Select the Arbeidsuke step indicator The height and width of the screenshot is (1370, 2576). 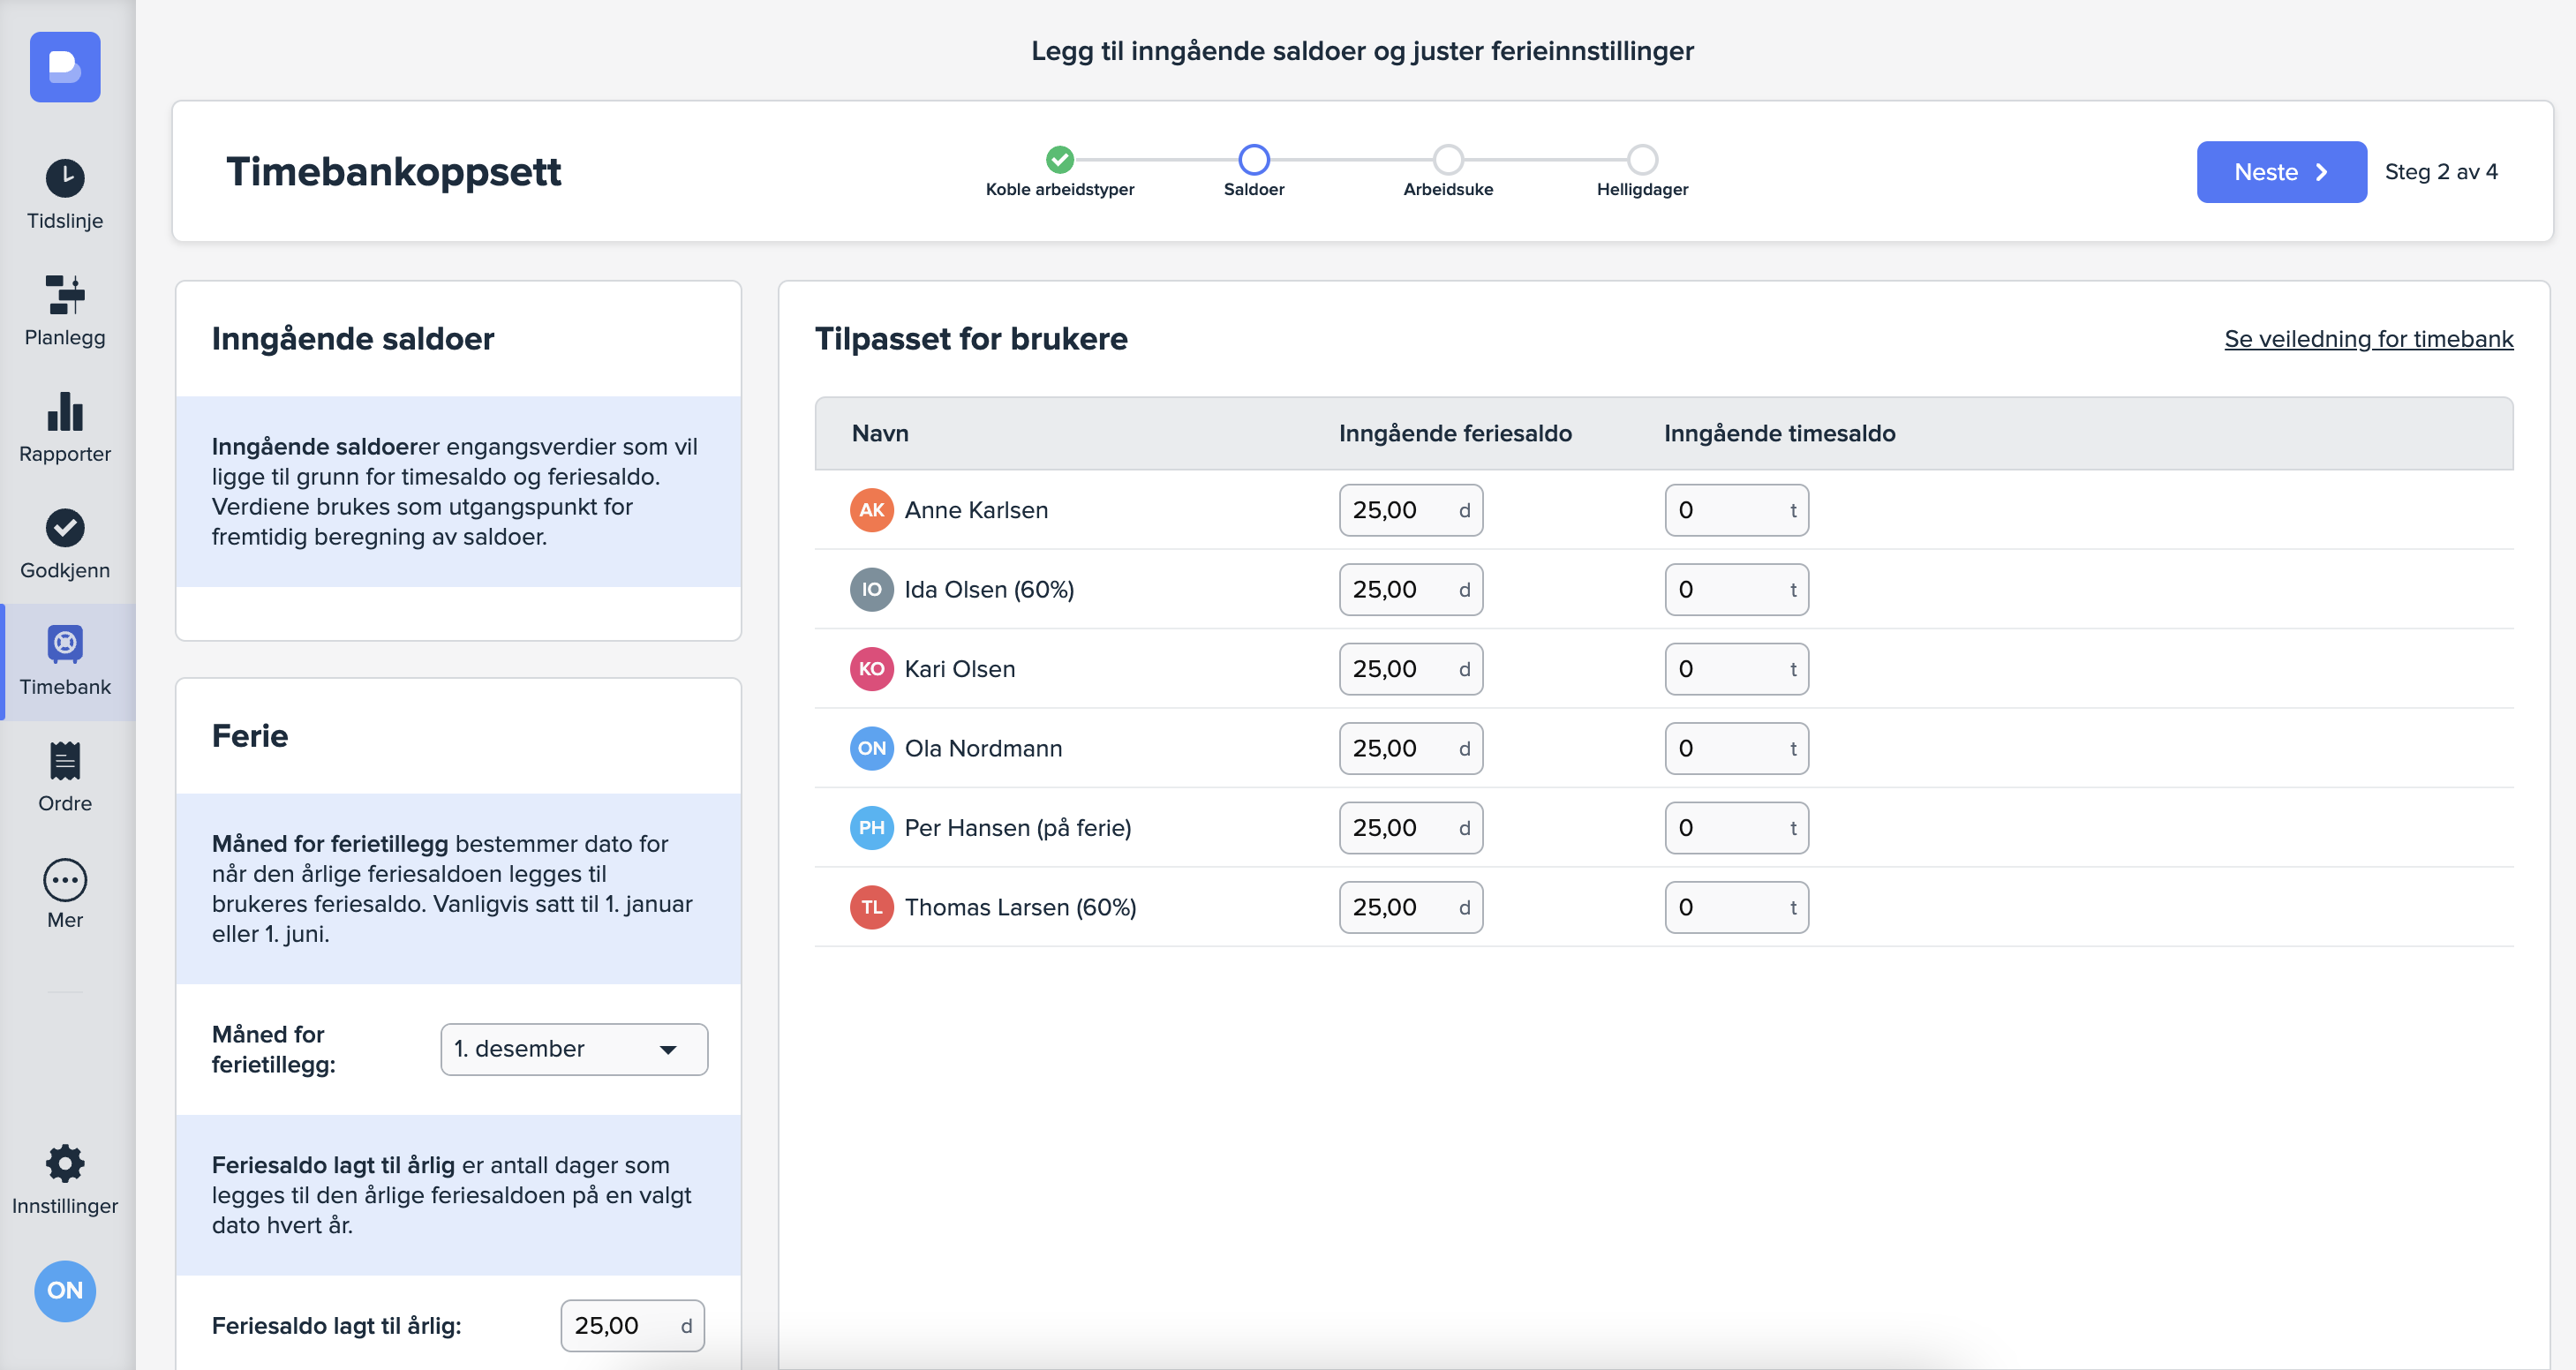coord(1447,160)
